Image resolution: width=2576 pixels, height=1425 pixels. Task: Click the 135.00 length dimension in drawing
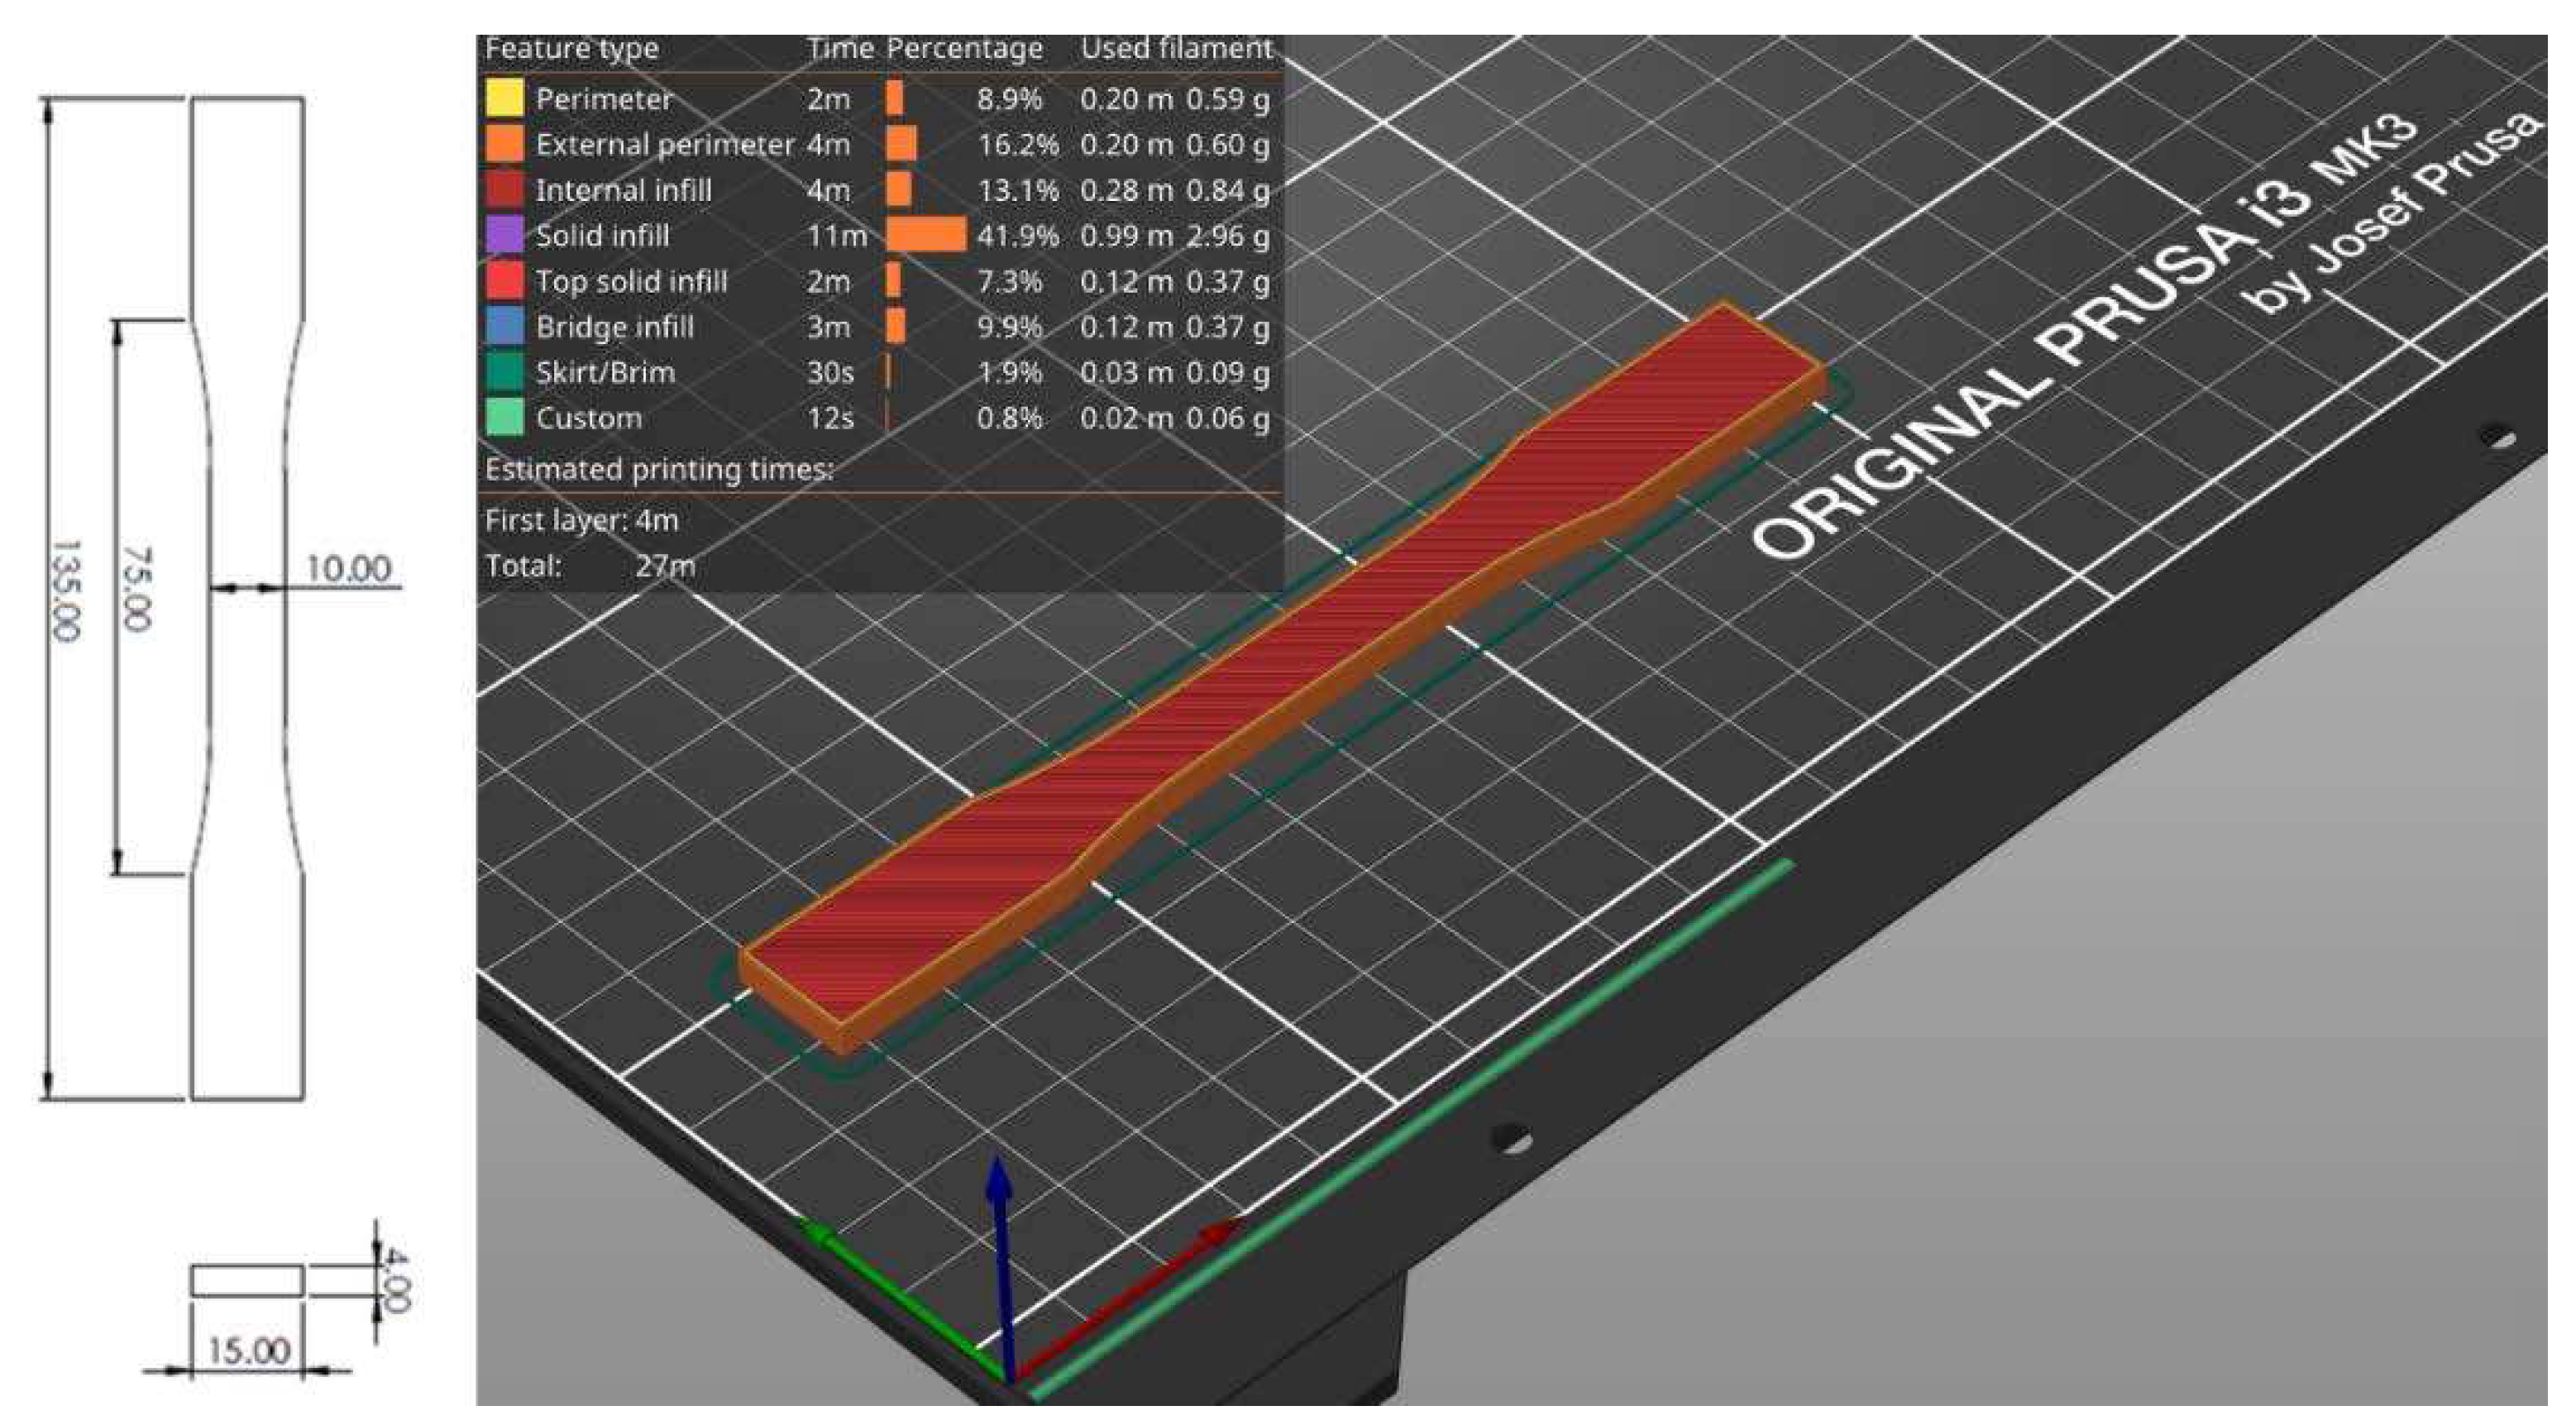pos(65,592)
